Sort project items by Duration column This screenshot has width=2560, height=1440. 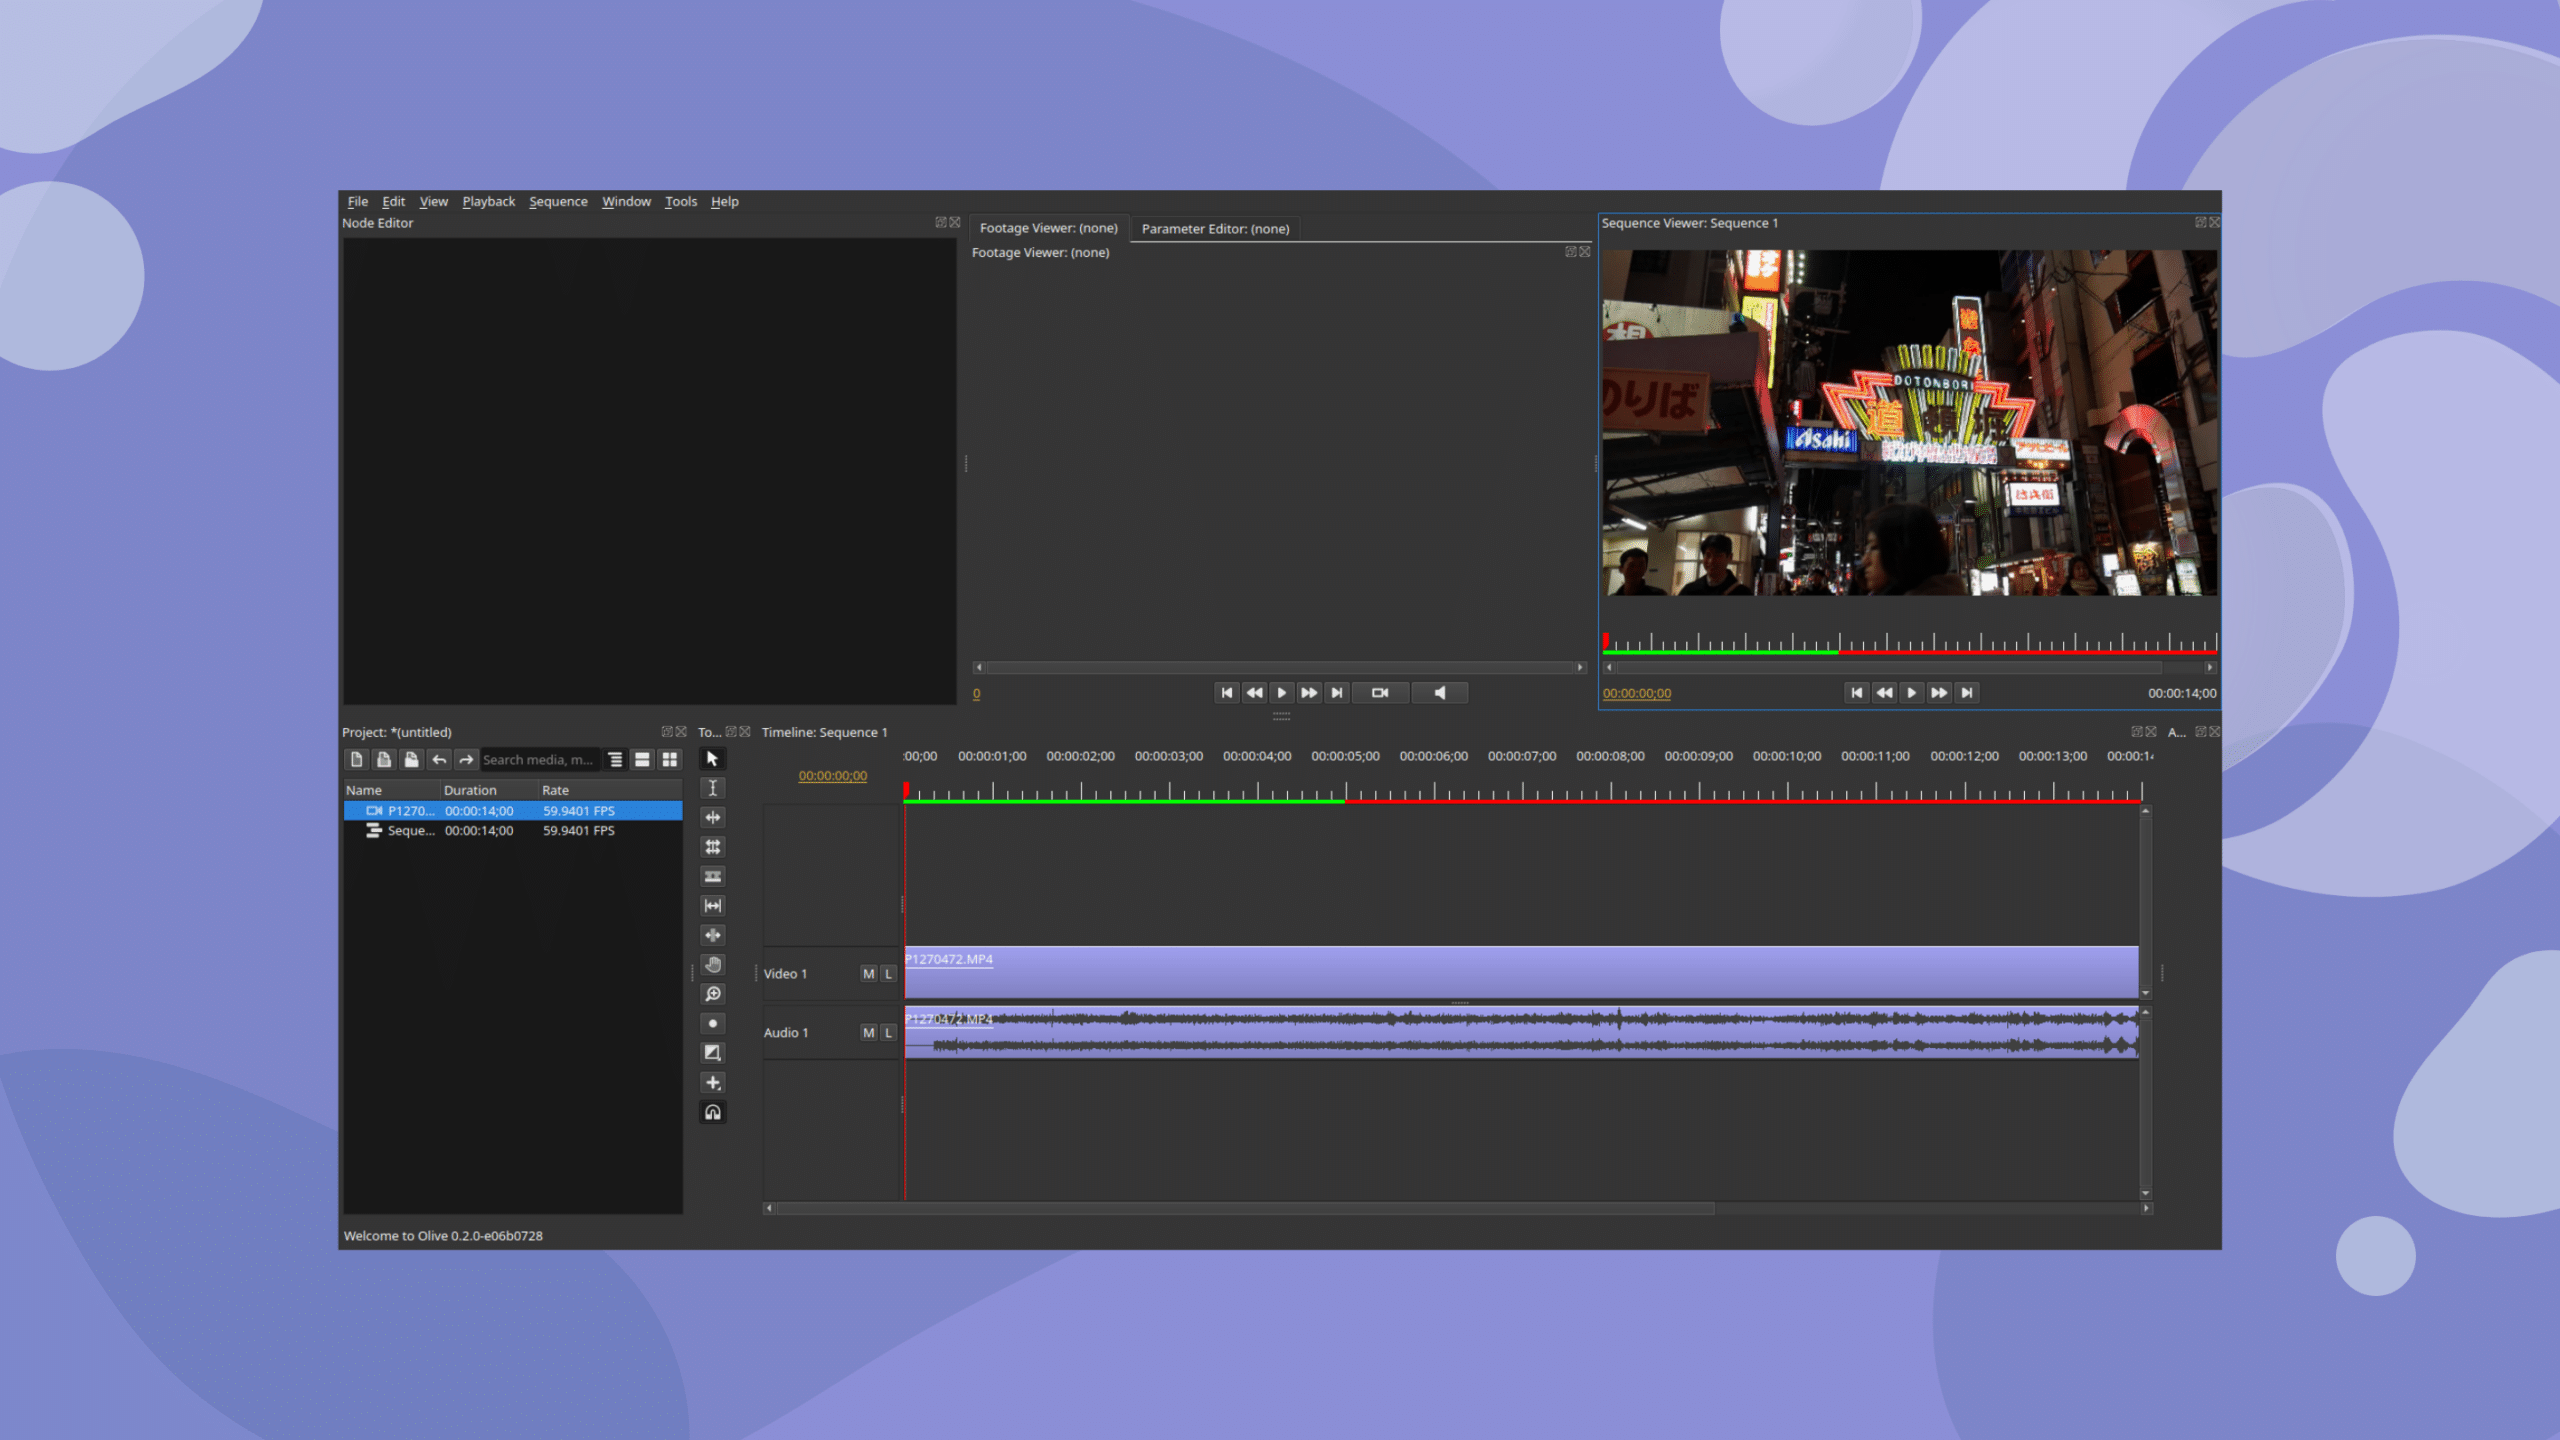(x=488, y=790)
